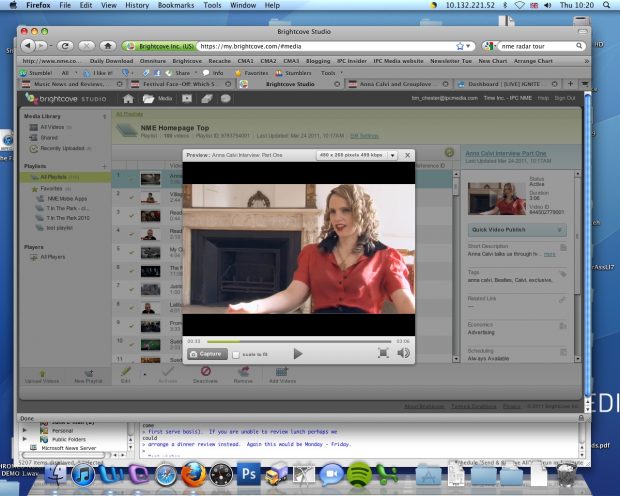This screenshot has width=620, height=496.
Task: Add a new playlist with plus icon
Action: (104, 167)
